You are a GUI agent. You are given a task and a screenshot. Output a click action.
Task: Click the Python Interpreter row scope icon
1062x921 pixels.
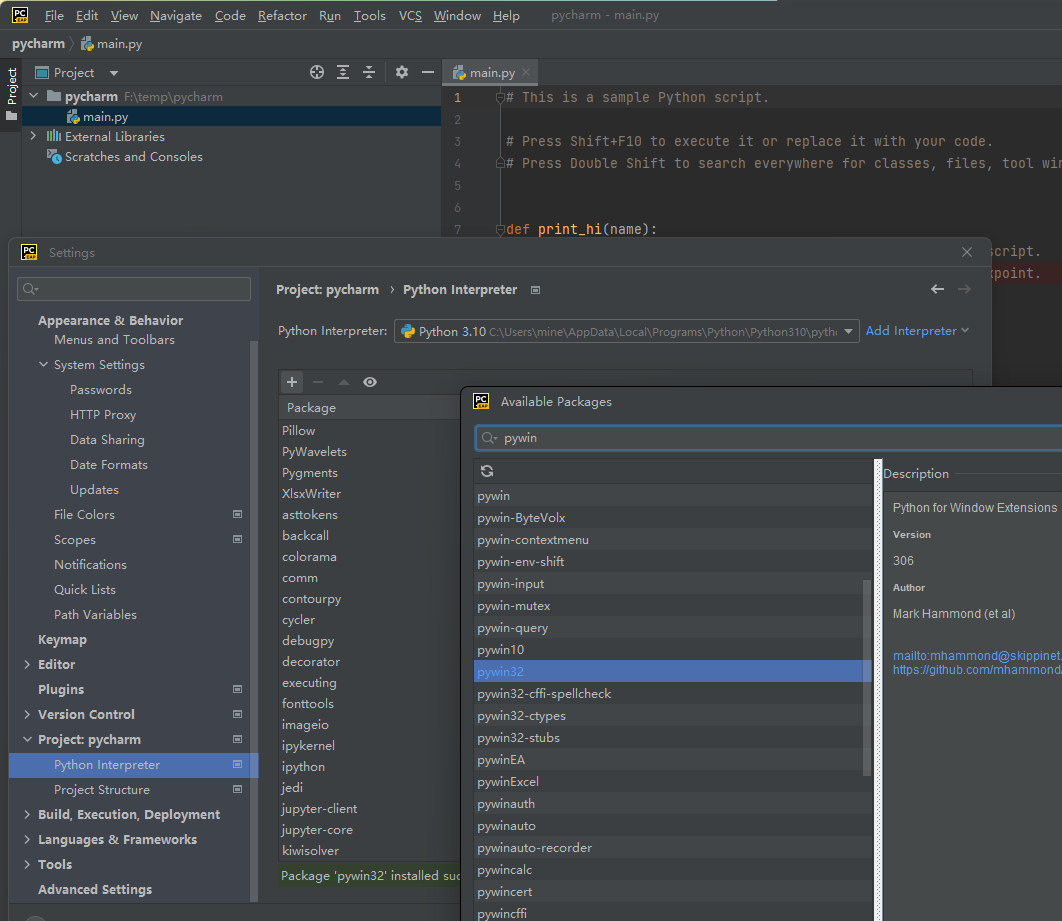tap(238, 764)
